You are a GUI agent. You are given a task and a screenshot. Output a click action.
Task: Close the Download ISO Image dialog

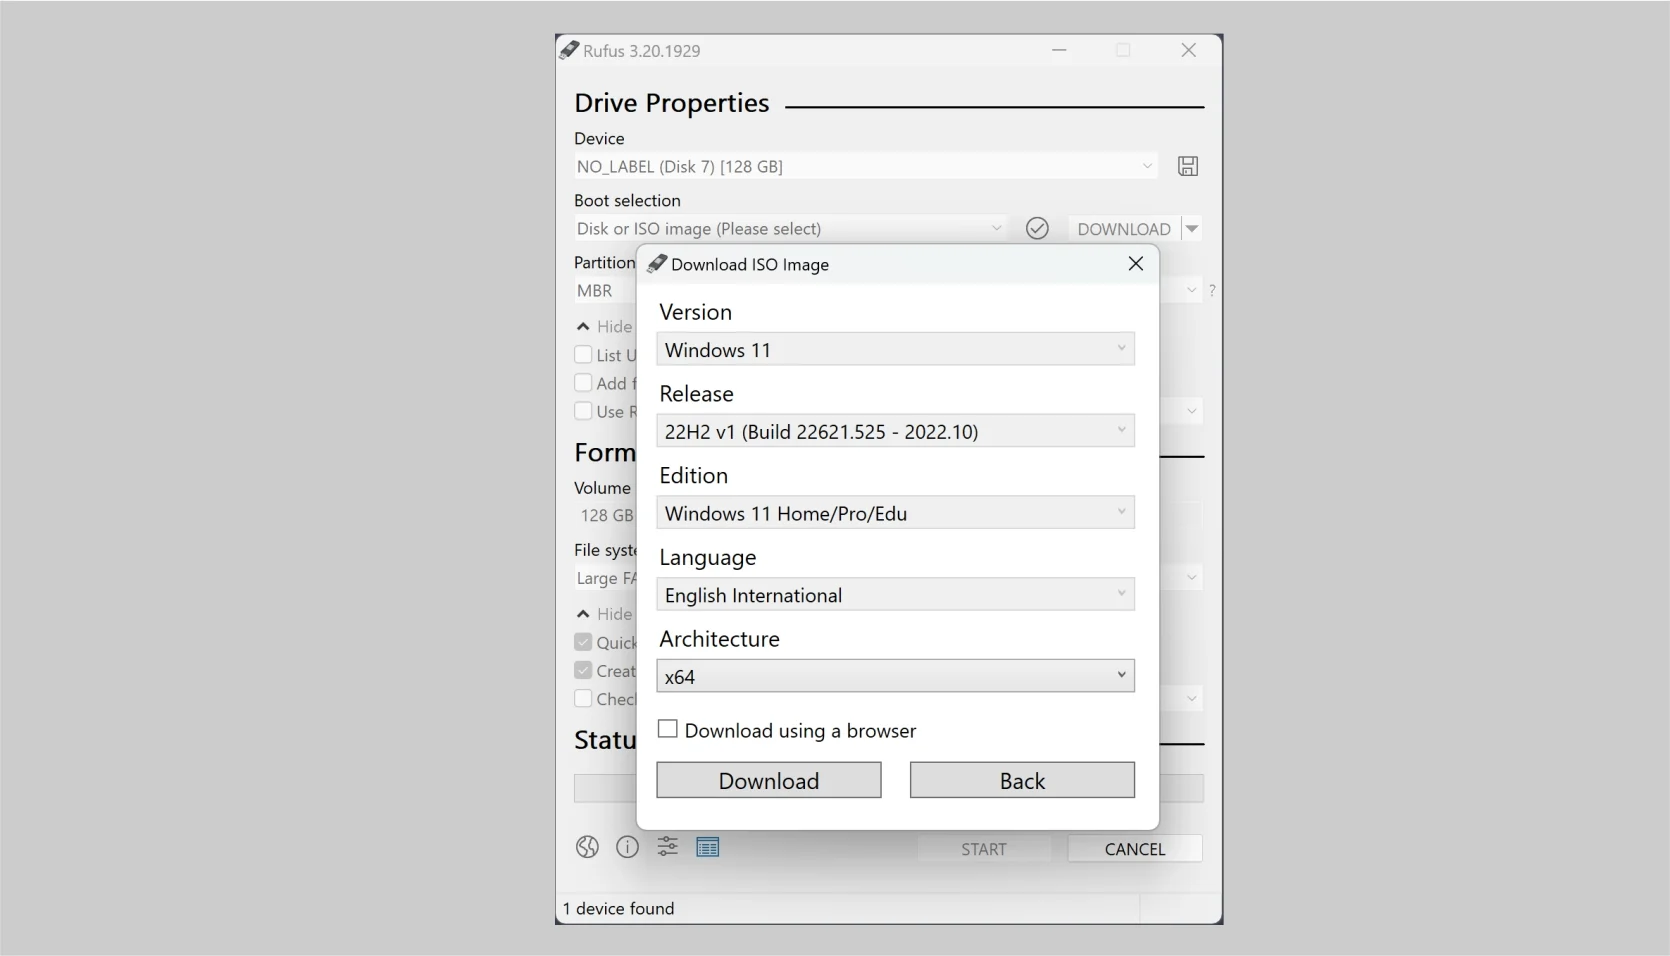pos(1136,263)
